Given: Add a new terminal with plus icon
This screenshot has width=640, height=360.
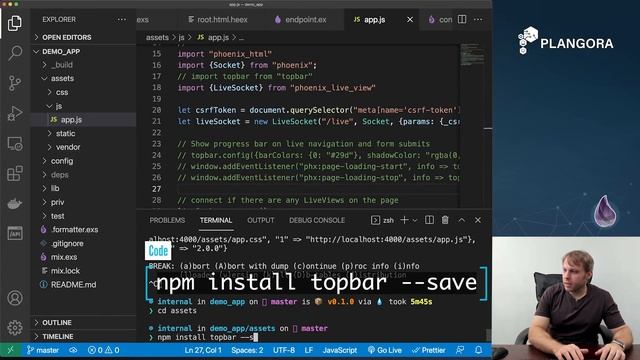Looking at the screenshot, I should 404,220.
